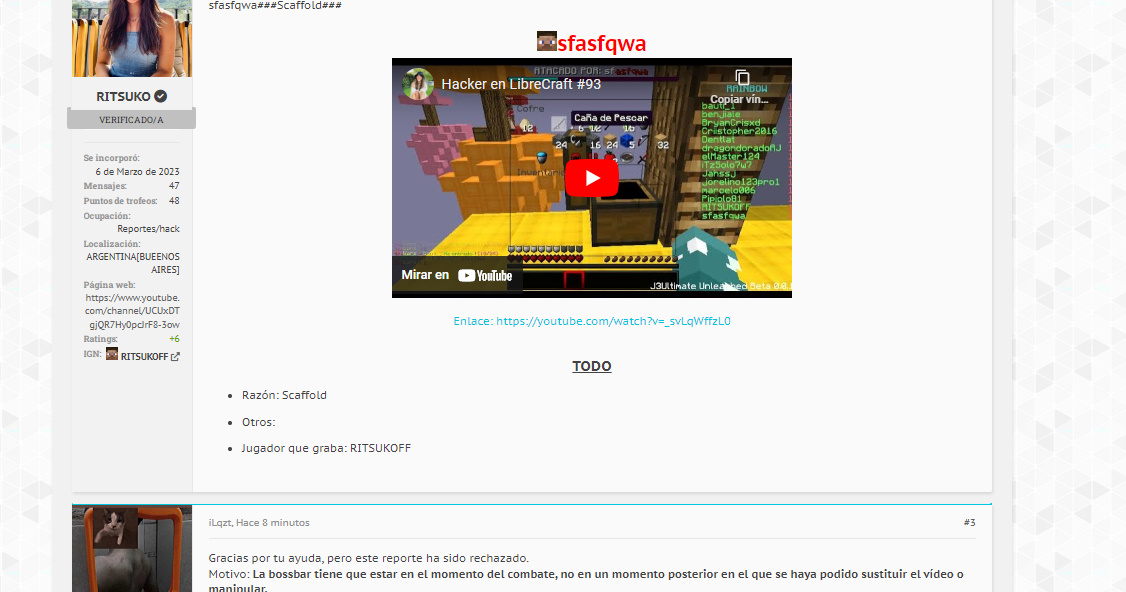
Task: Click the Minecraft head icon beside sfasfqwa title
Action: [547, 42]
